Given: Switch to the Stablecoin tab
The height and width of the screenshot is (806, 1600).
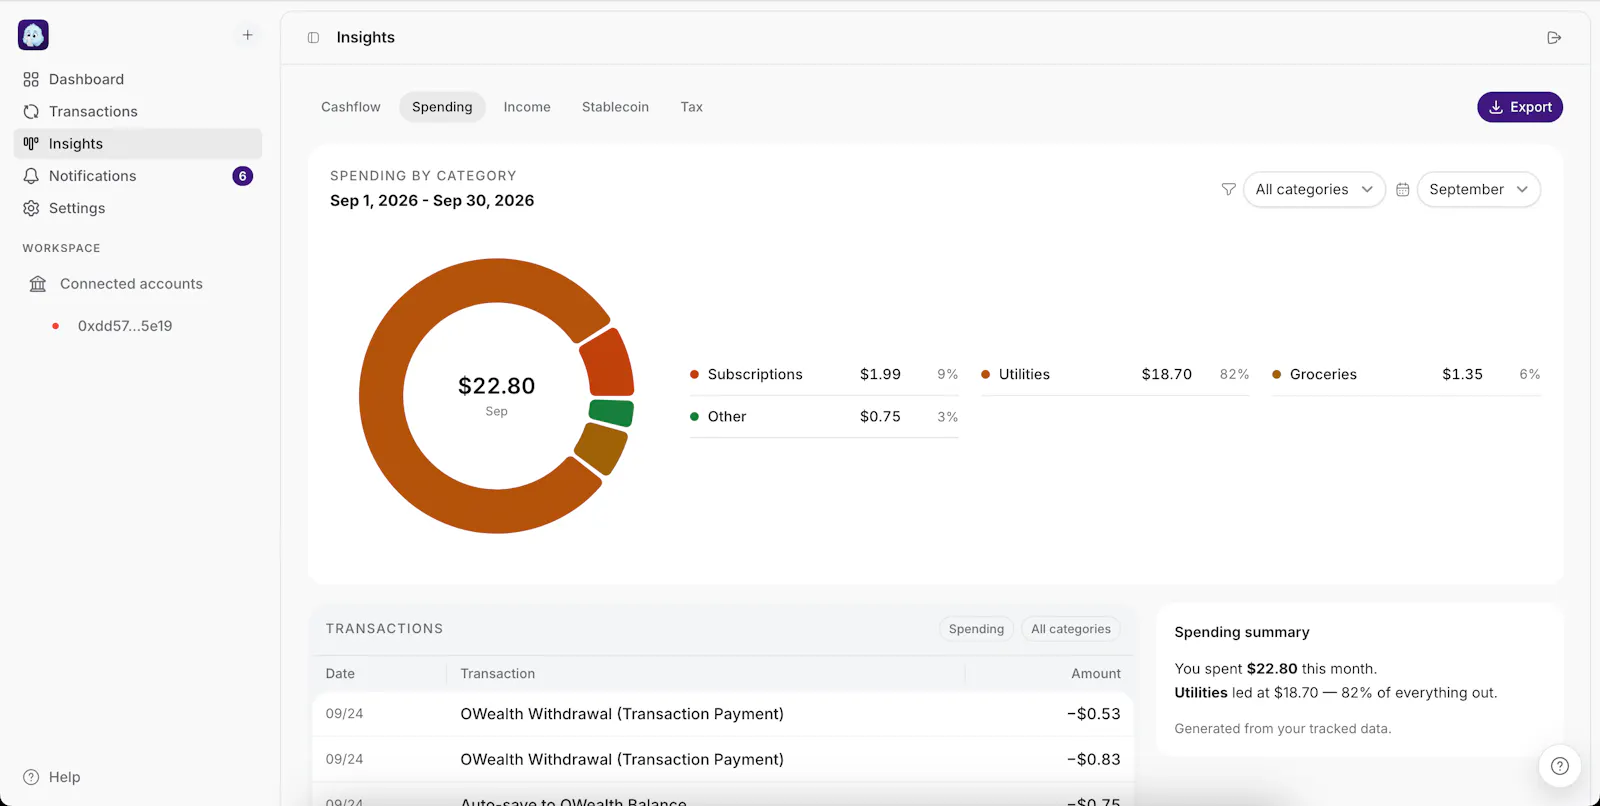Looking at the screenshot, I should 615,107.
